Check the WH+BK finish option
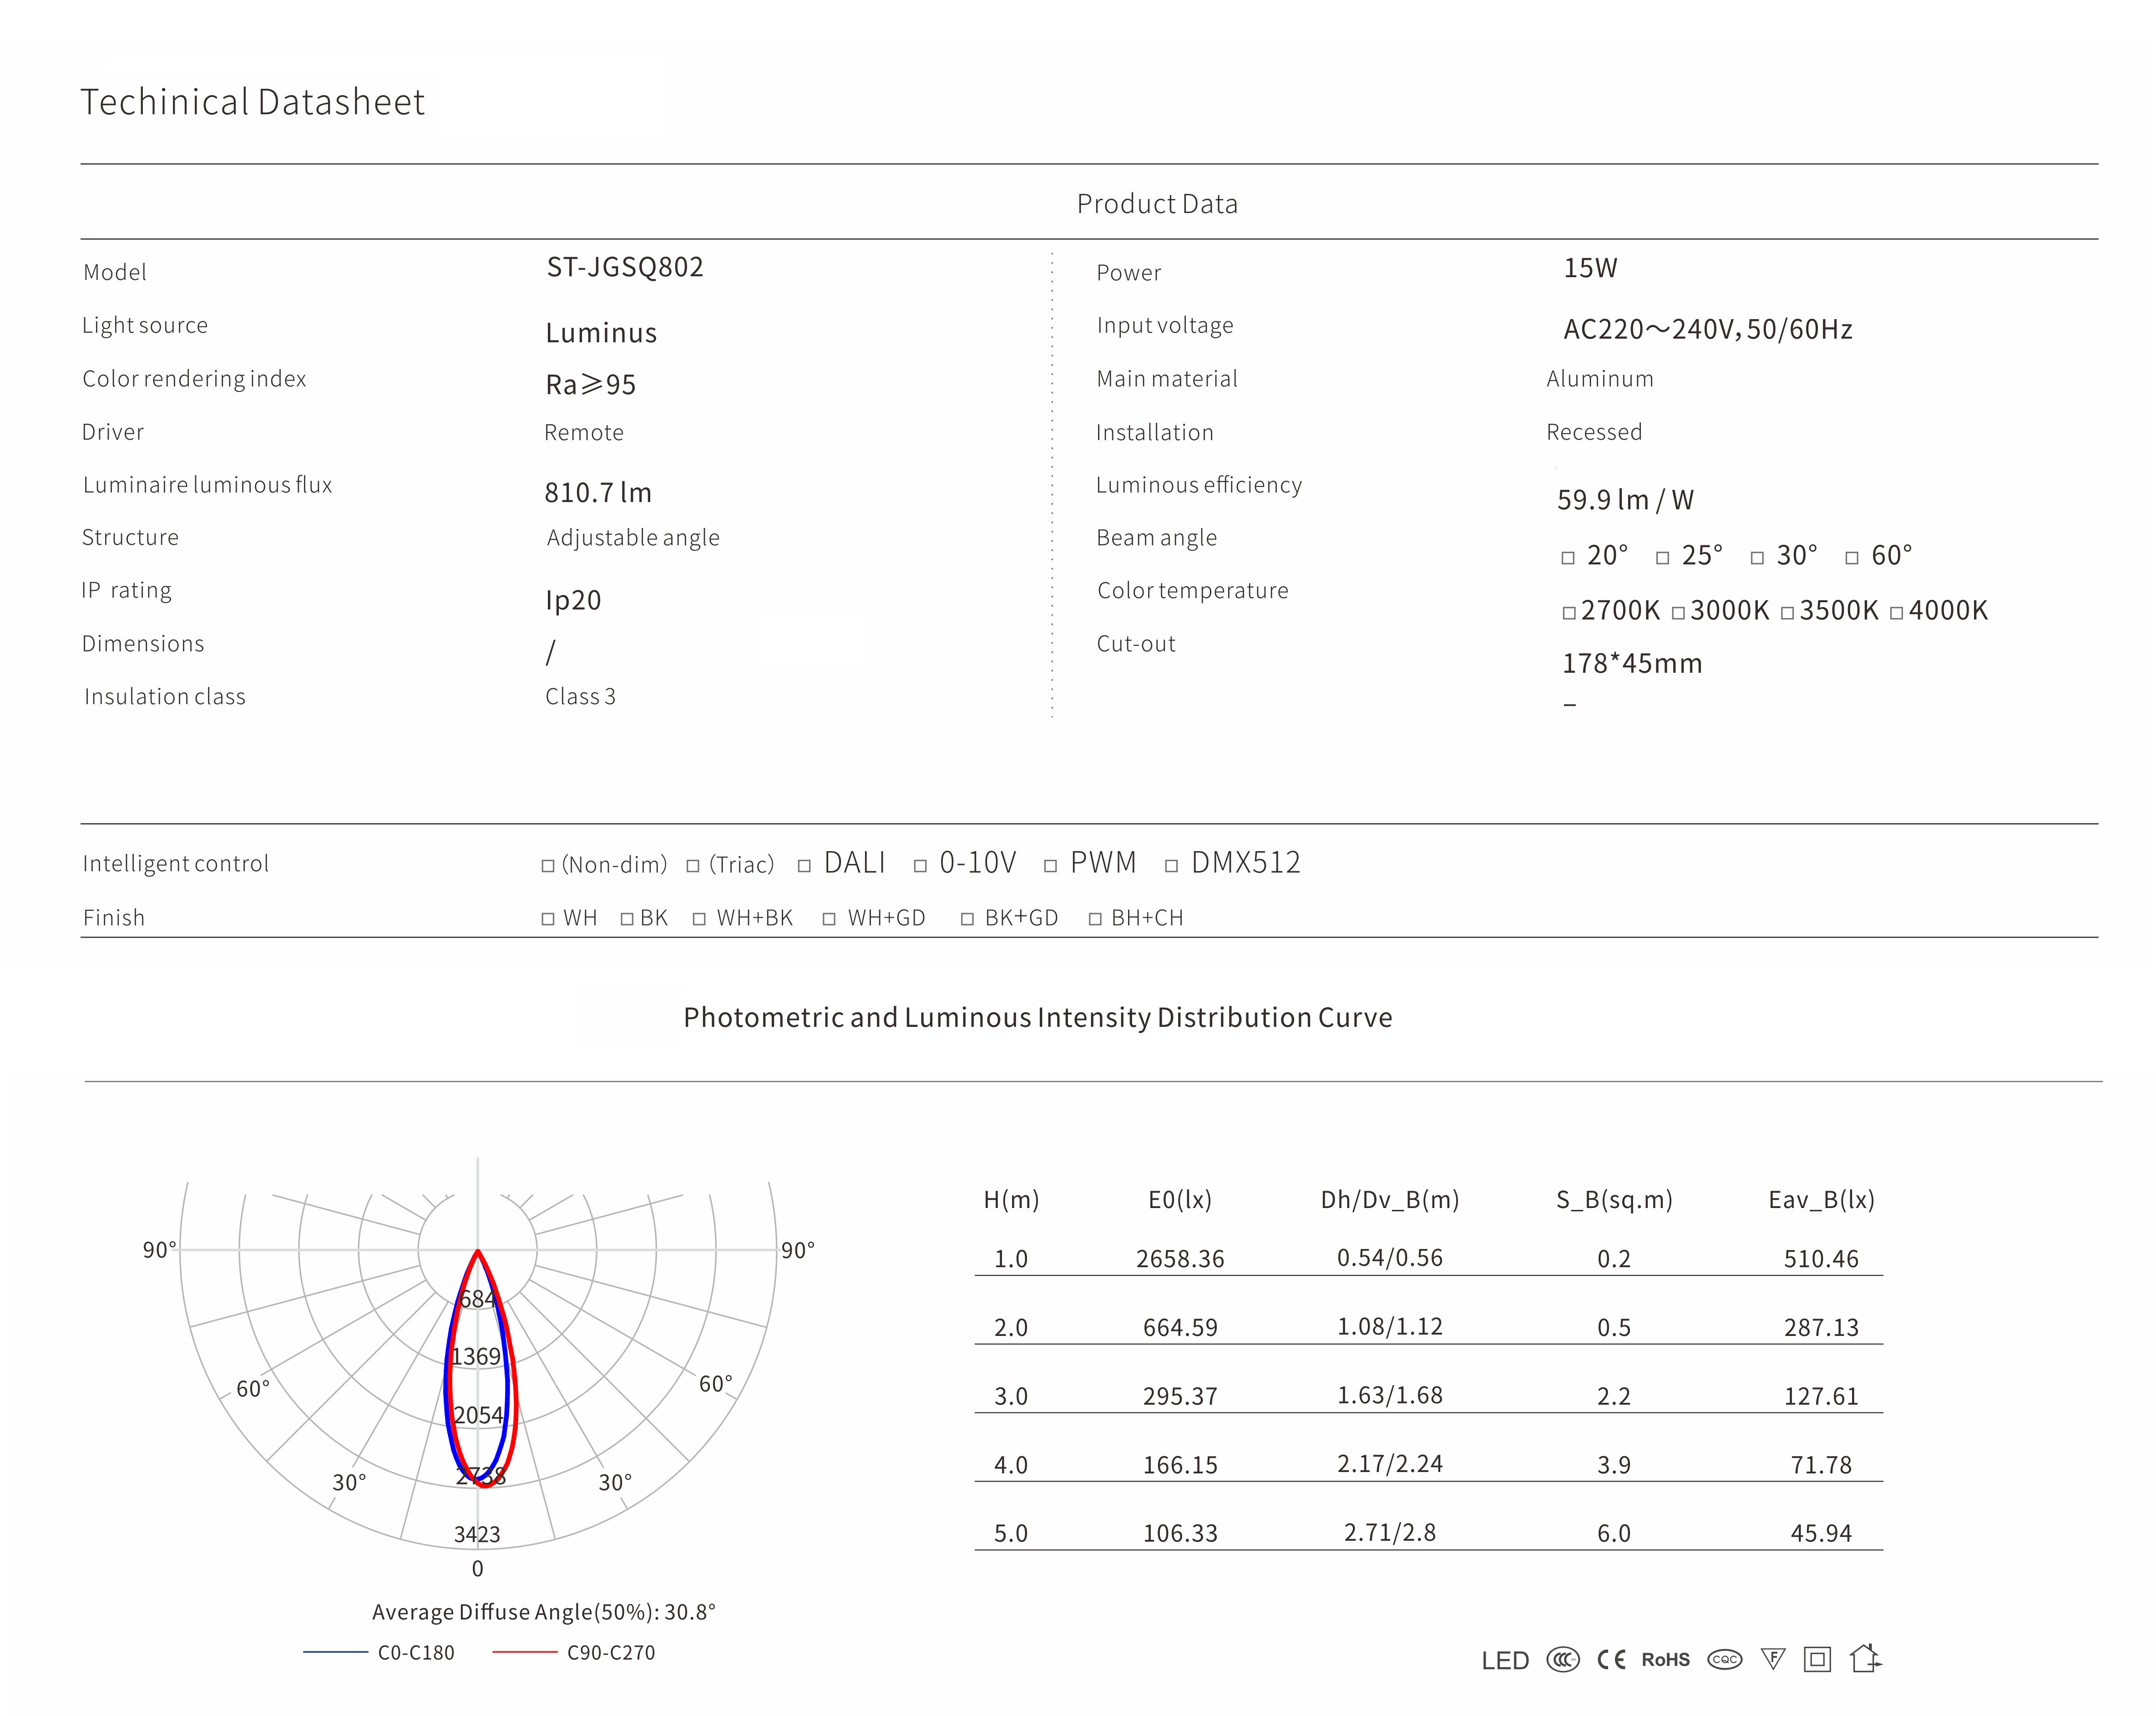Image resolution: width=2156 pixels, height=1716 pixels. click(700, 919)
